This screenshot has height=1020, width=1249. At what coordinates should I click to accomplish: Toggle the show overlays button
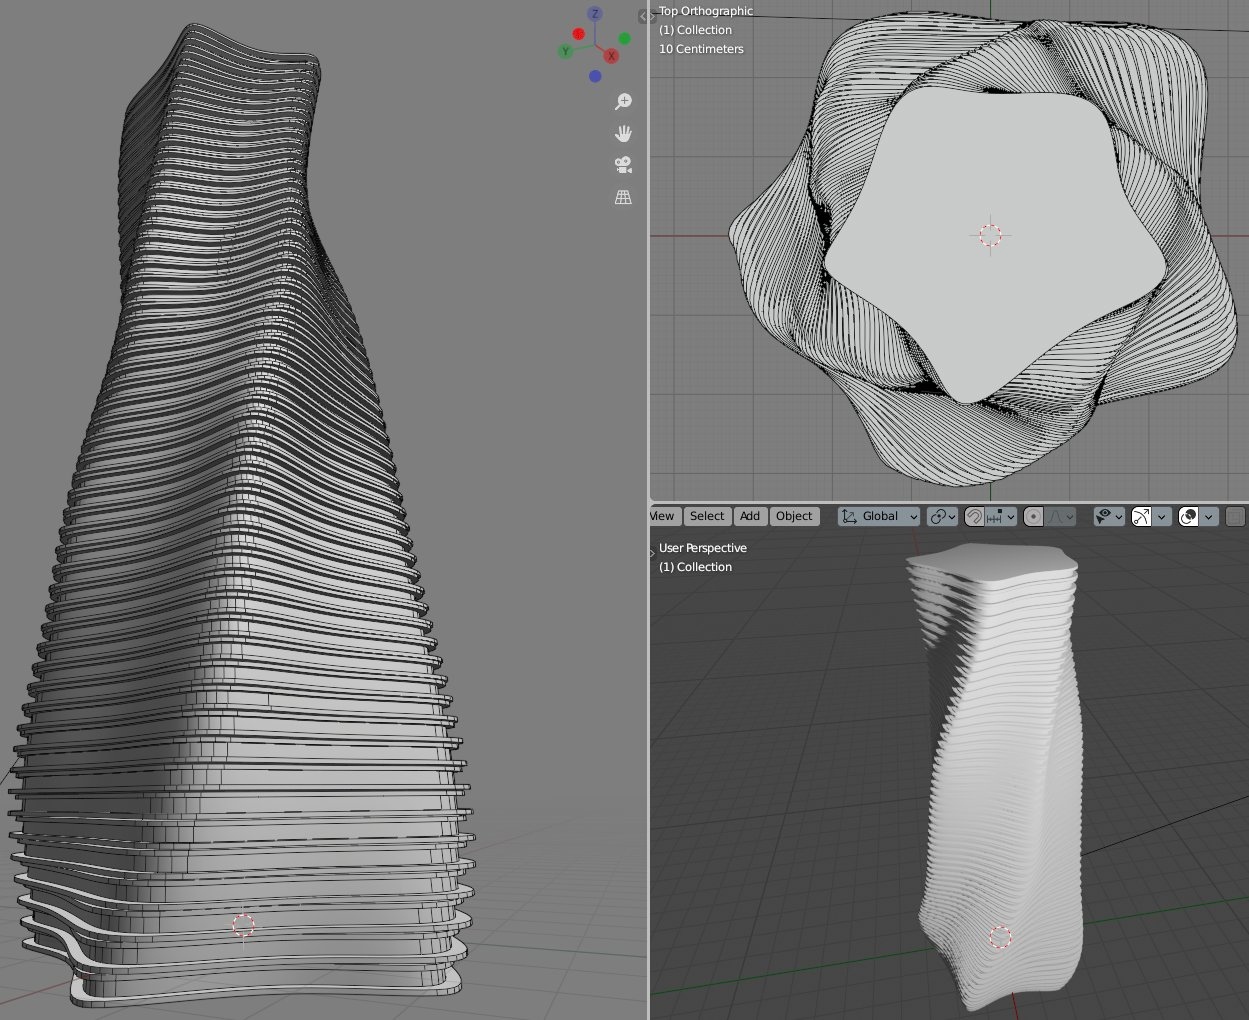point(1189,516)
